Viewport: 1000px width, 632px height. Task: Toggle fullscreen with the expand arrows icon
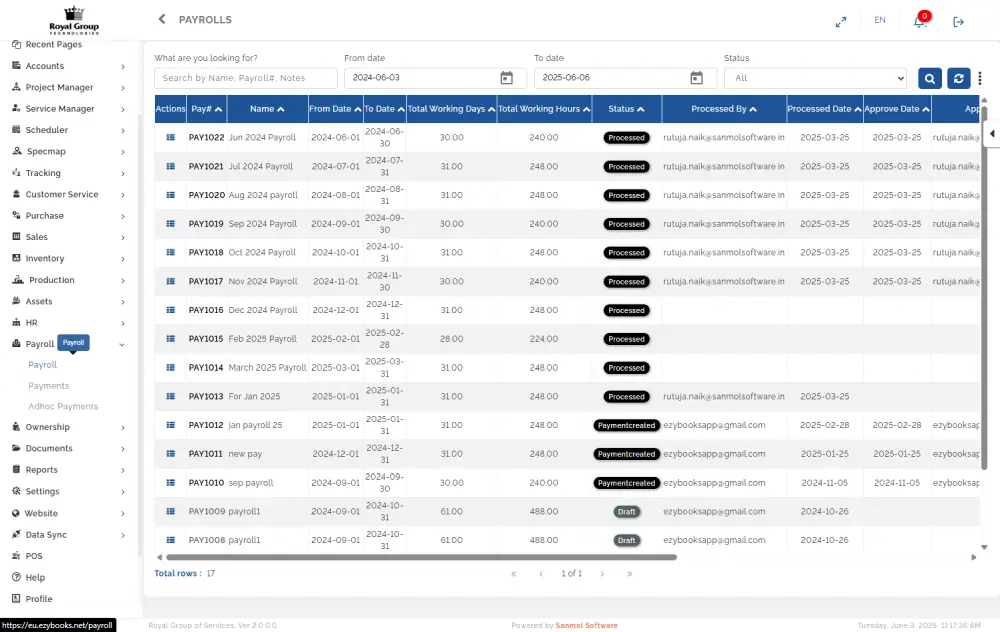click(x=841, y=21)
